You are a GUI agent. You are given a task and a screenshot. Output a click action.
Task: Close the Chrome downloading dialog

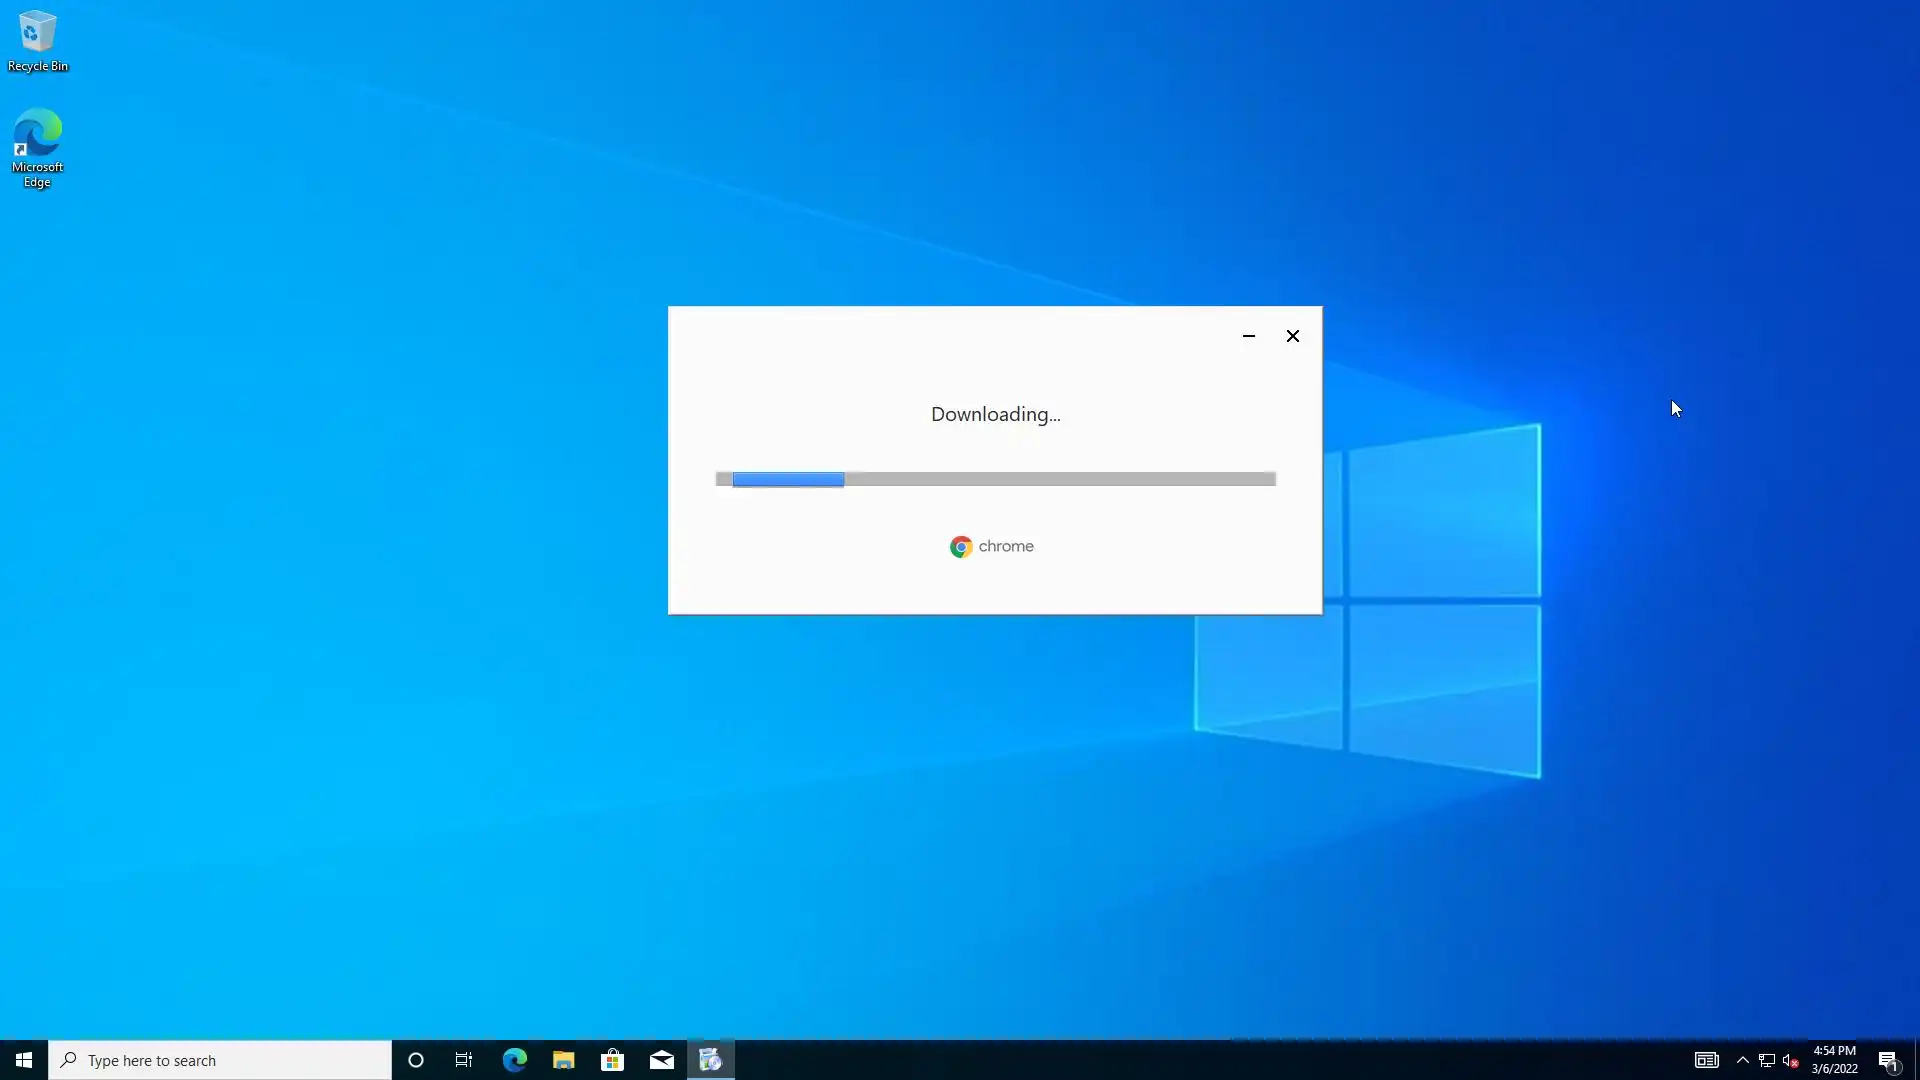(1292, 336)
